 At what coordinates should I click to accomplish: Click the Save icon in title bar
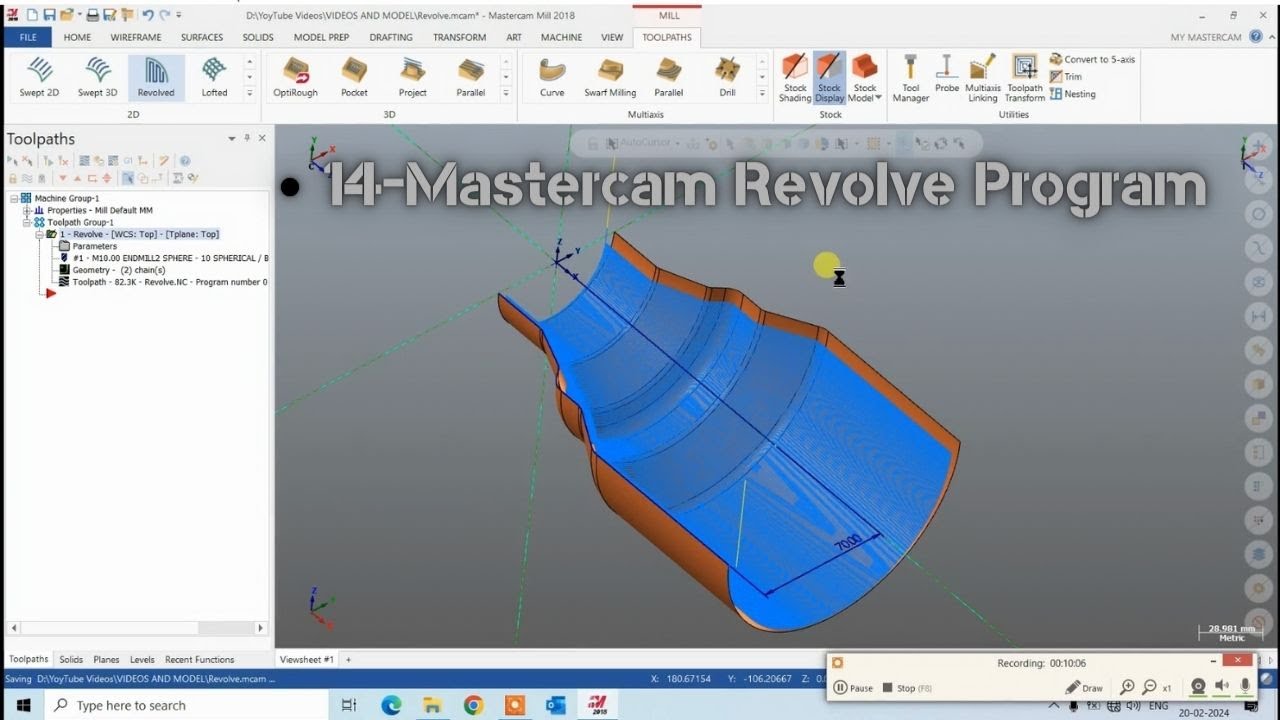tap(49, 15)
